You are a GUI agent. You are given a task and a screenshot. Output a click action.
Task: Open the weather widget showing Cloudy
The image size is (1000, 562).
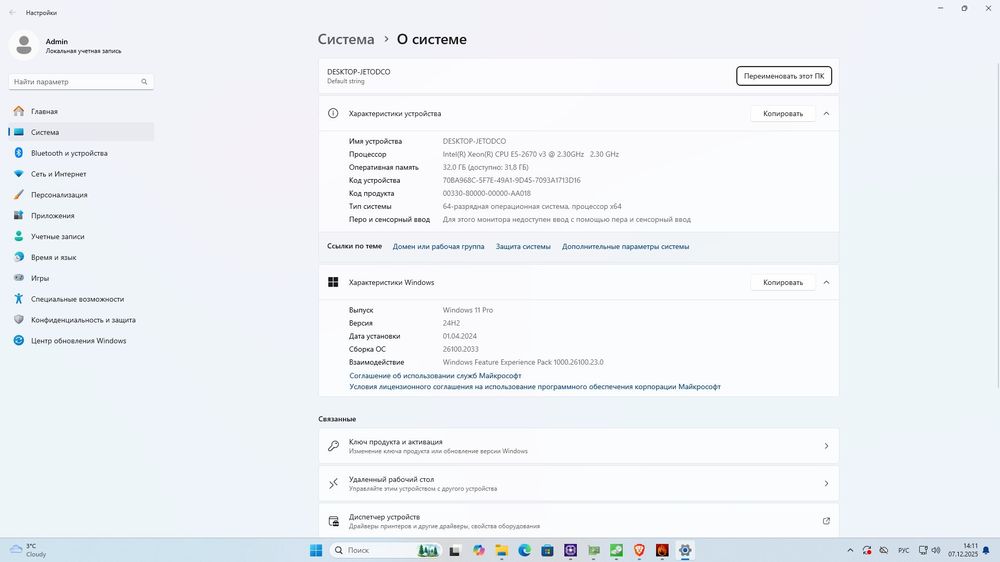27,550
